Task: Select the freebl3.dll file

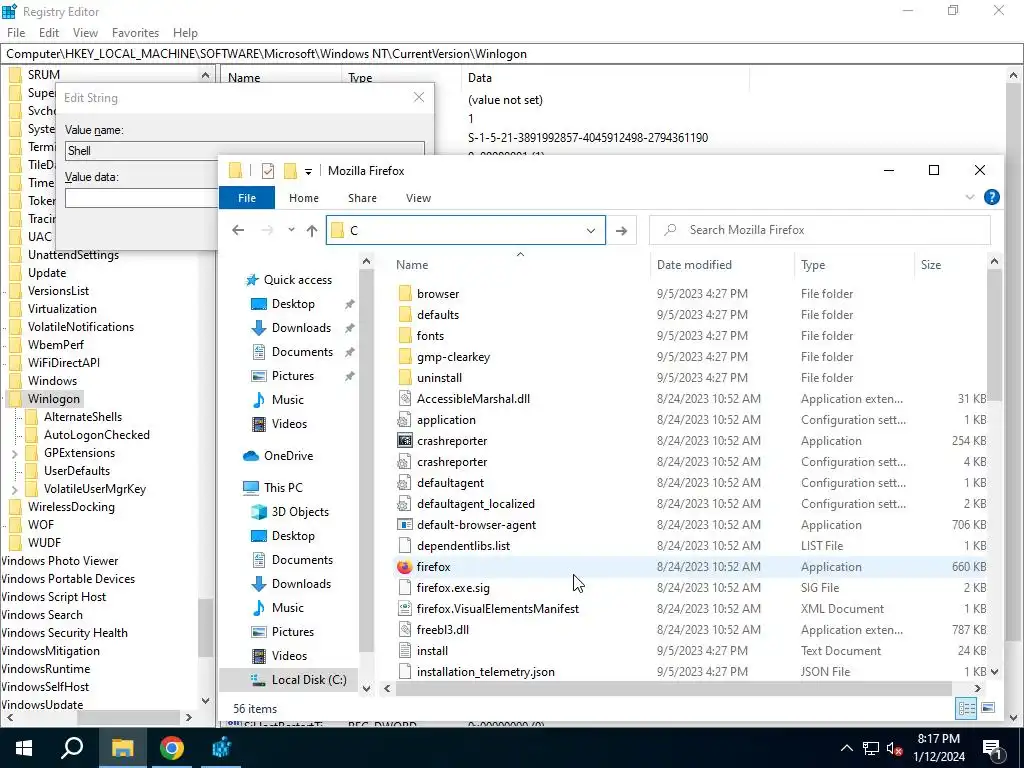Action: point(443,630)
